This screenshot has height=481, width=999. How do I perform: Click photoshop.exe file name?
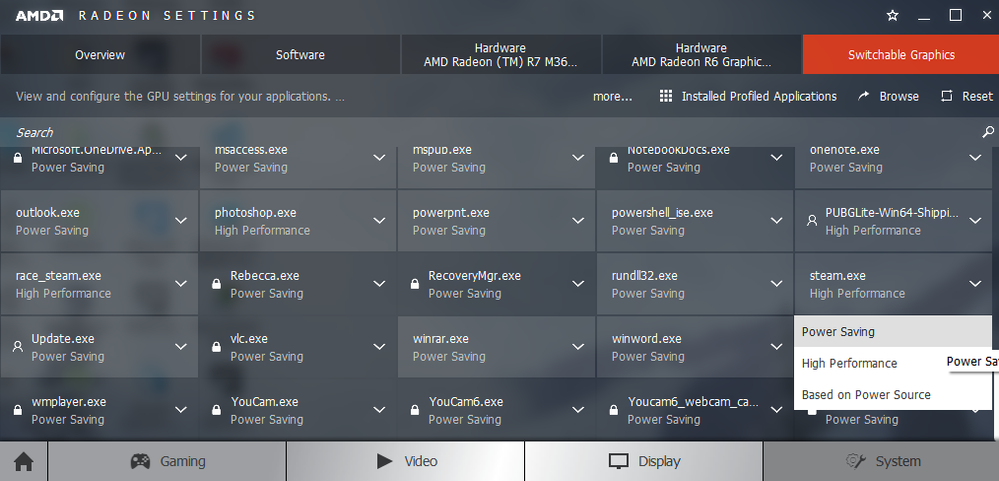[x=255, y=213]
